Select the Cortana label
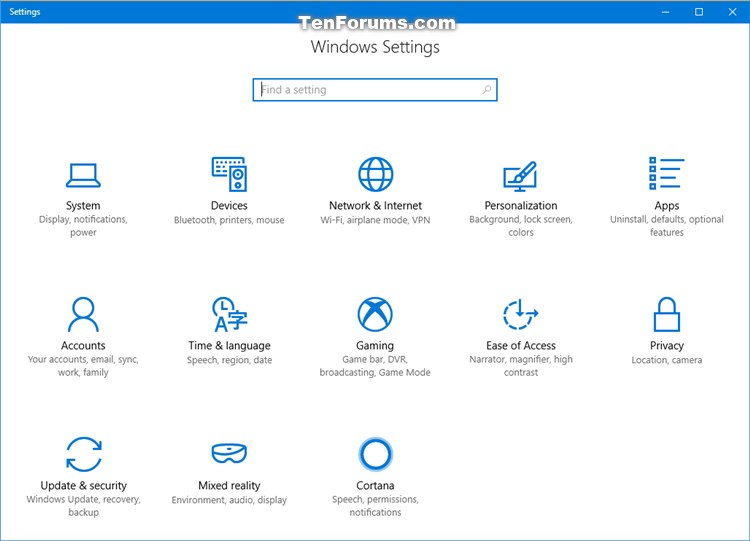The image size is (750, 541). (375, 486)
